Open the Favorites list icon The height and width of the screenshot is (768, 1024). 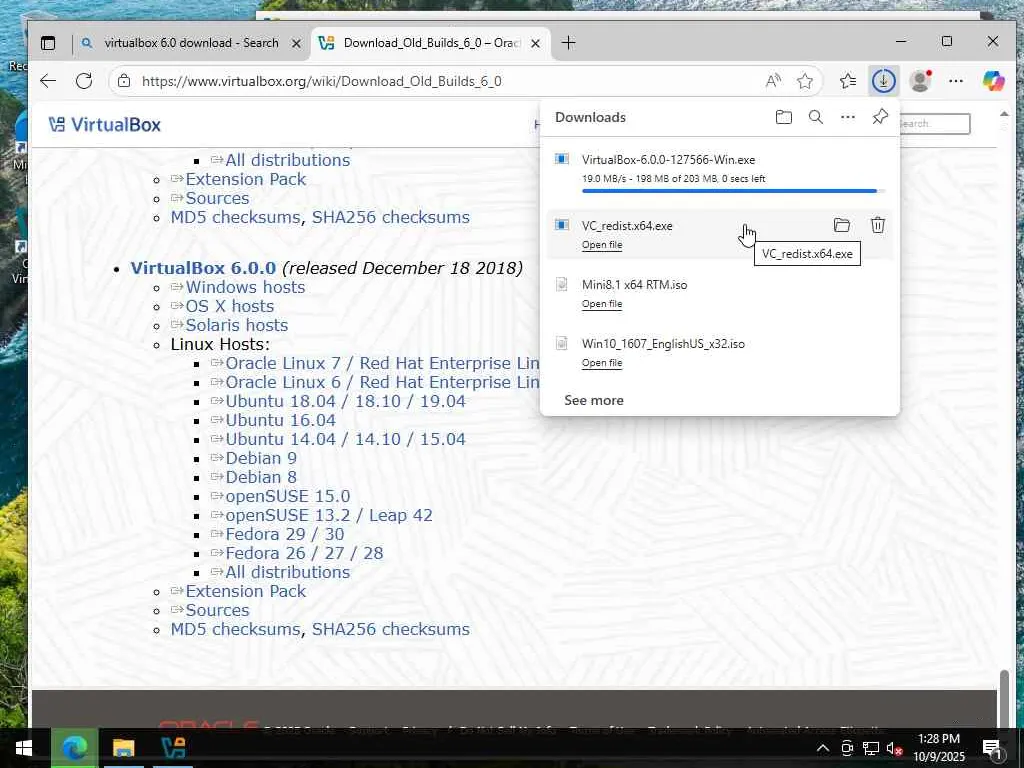pyautogui.click(x=848, y=81)
